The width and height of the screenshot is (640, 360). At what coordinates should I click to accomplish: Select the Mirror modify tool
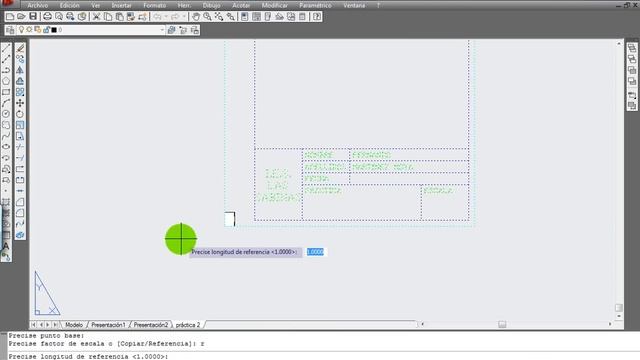20,70
